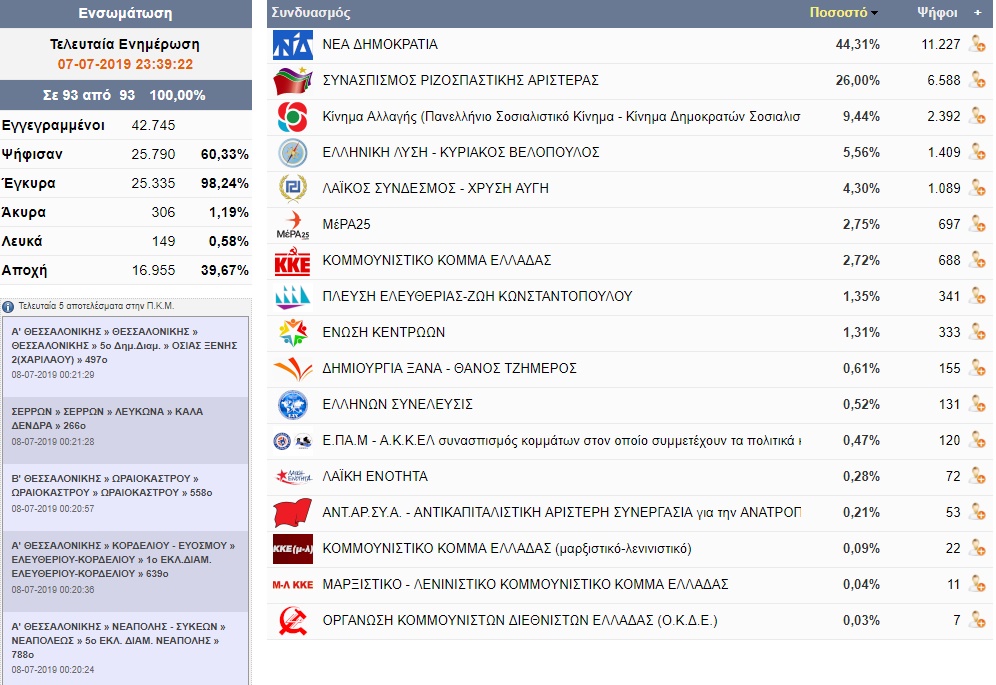Select the ΛΑΪΚΗ ΕΝΟΤΗΤΑ party name
The height and width of the screenshot is (685, 996).
click(x=375, y=477)
